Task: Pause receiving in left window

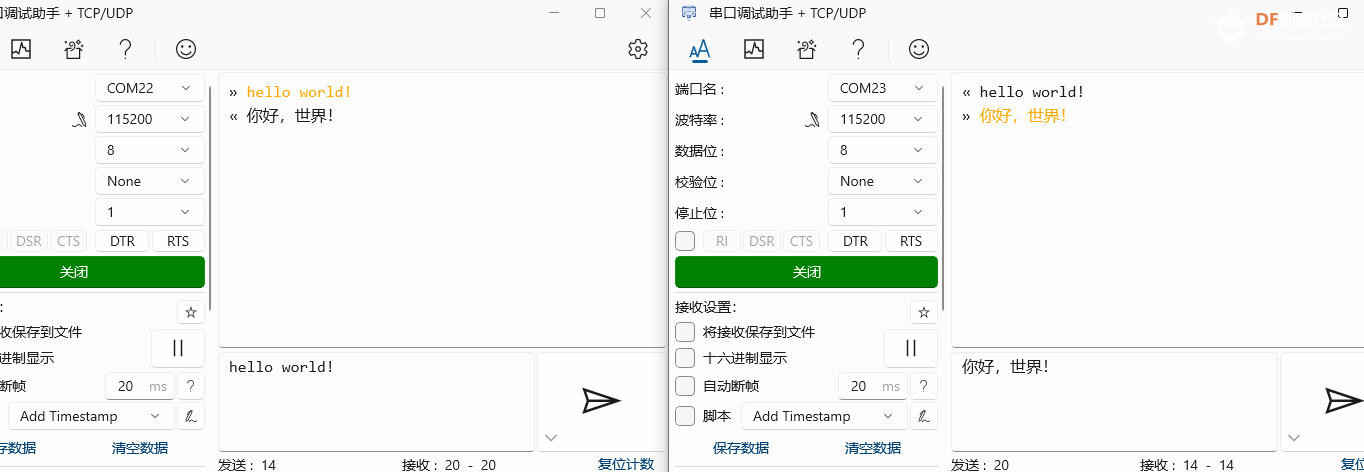Action: coord(178,348)
